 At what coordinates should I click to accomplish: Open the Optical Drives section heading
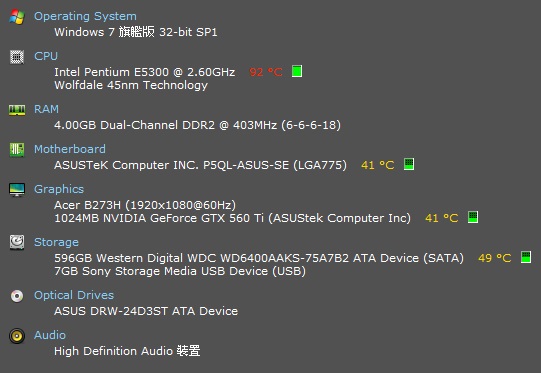click(x=74, y=295)
